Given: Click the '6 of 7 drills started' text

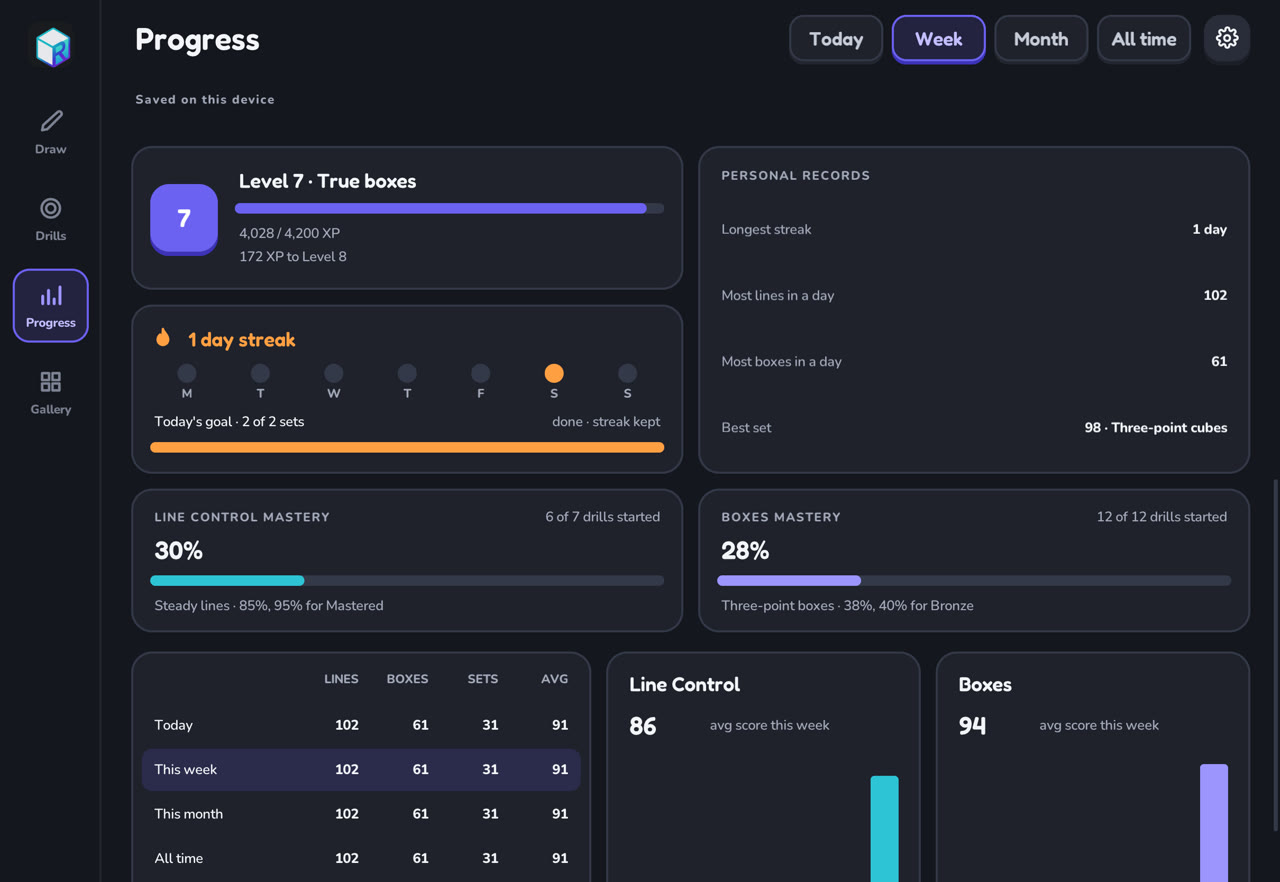Looking at the screenshot, I should [x=602, y=517].
